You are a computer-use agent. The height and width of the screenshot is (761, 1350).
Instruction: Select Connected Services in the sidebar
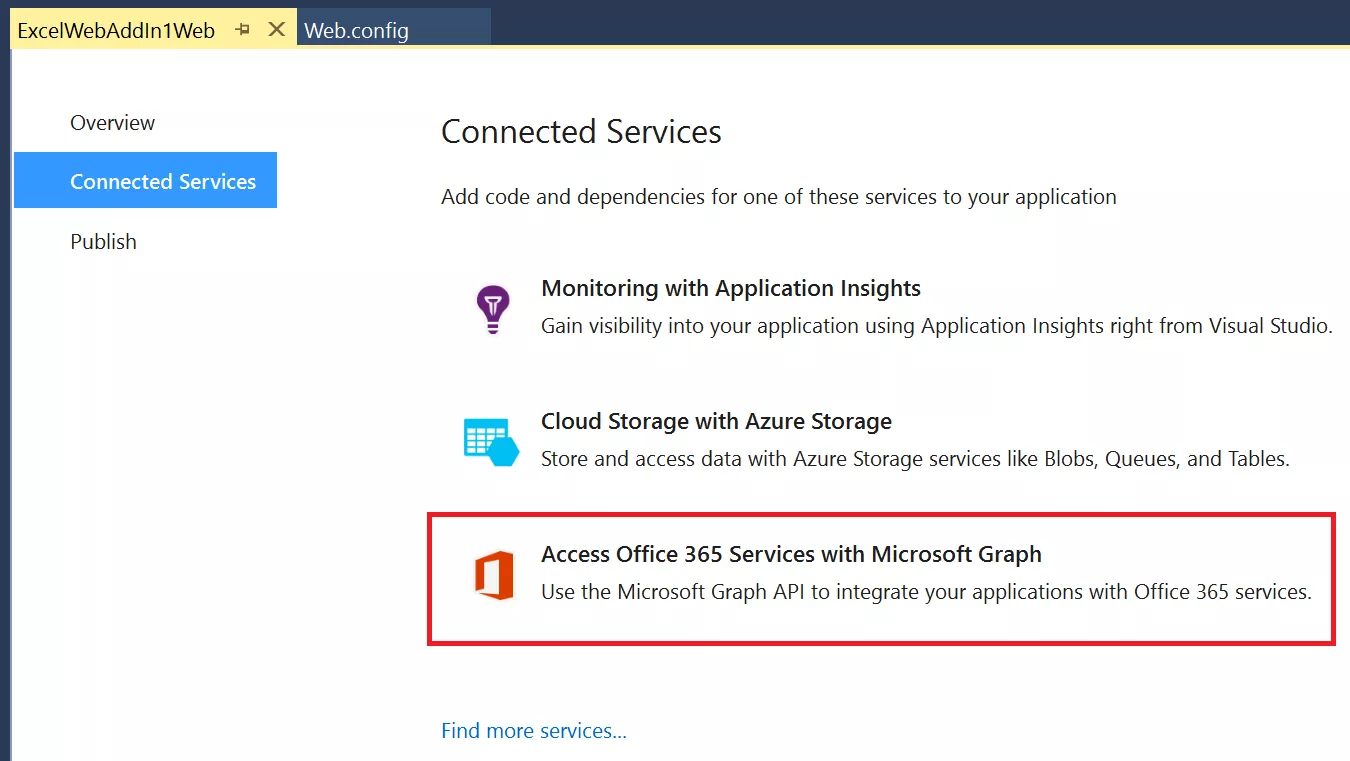[x=145, y=180]
